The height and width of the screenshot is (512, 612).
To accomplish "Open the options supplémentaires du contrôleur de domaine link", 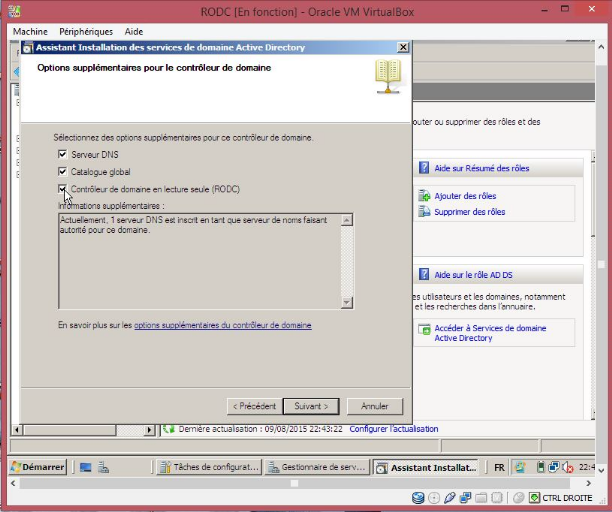I will coord(223,325).
